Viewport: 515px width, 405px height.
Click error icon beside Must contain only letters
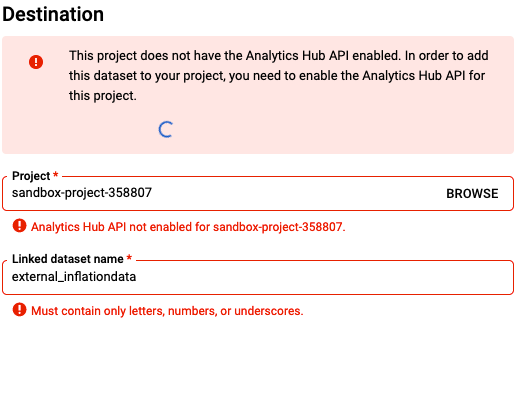point(19,310)
